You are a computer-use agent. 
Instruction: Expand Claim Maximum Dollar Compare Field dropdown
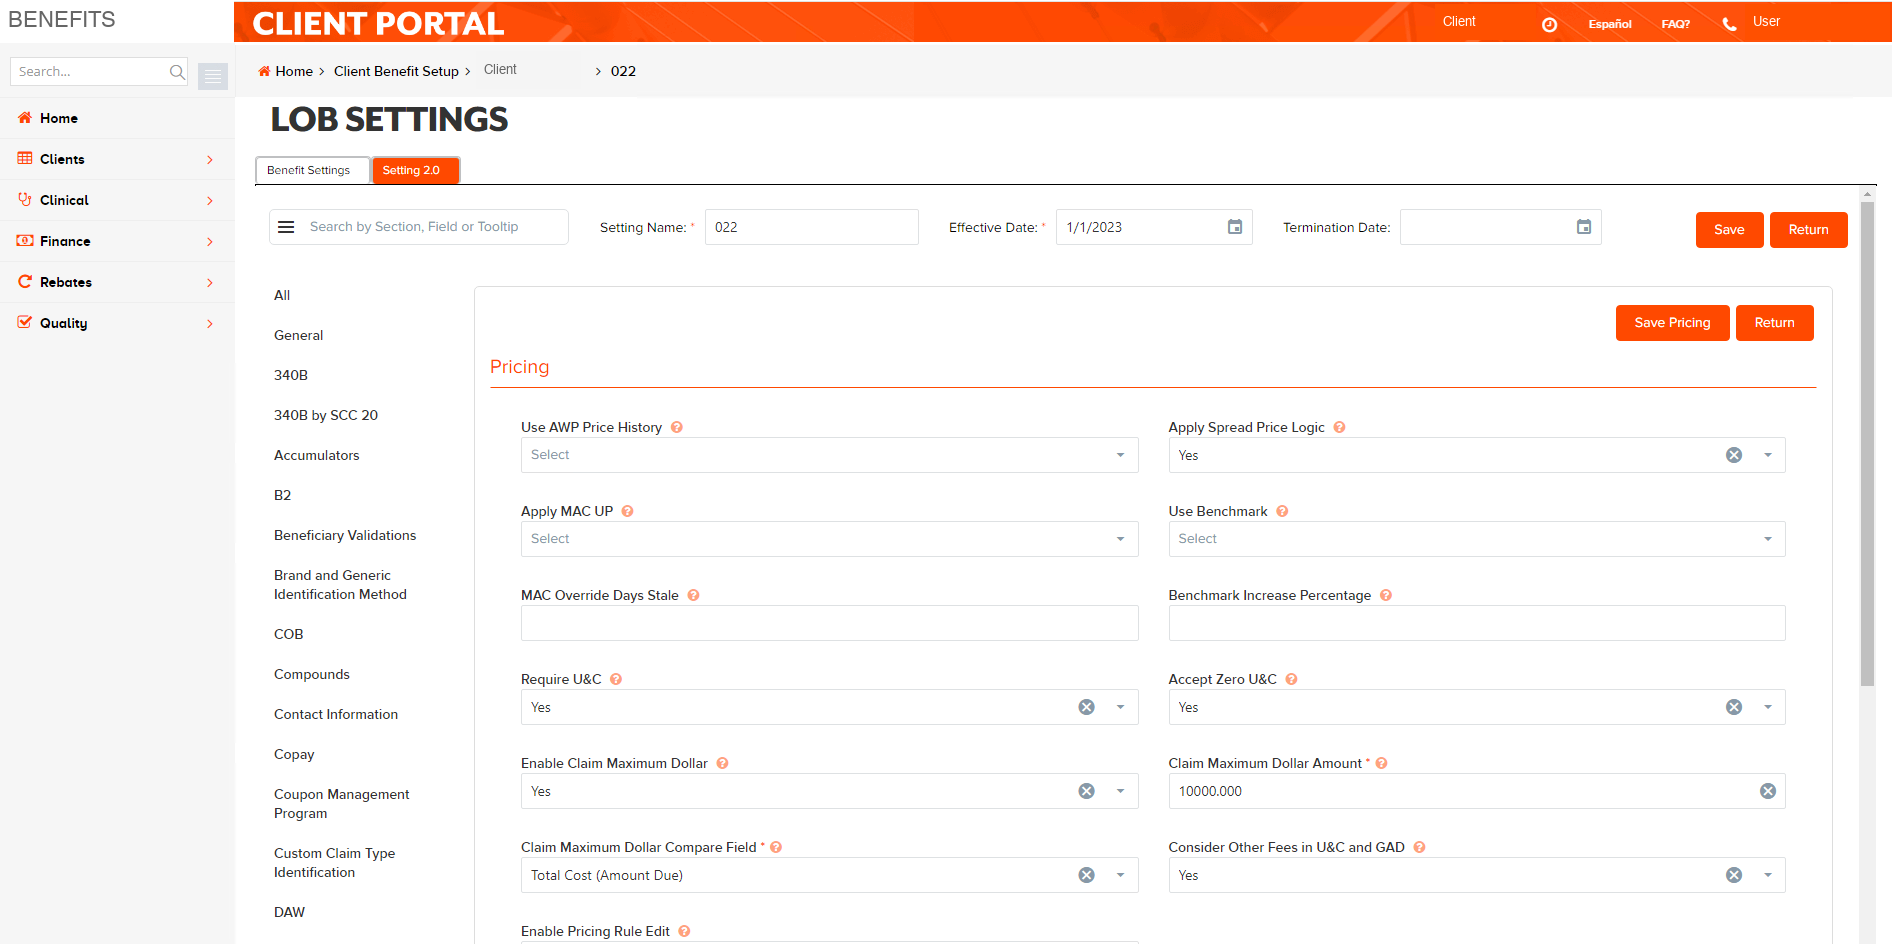tap(1120, 875)
